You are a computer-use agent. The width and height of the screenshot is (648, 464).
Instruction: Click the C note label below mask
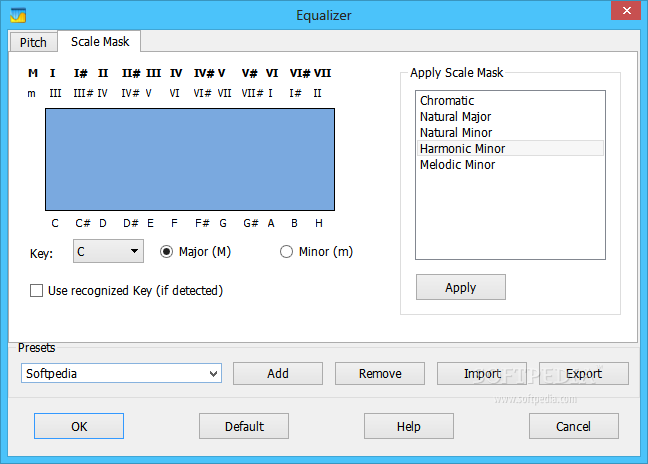pos(55,223)
